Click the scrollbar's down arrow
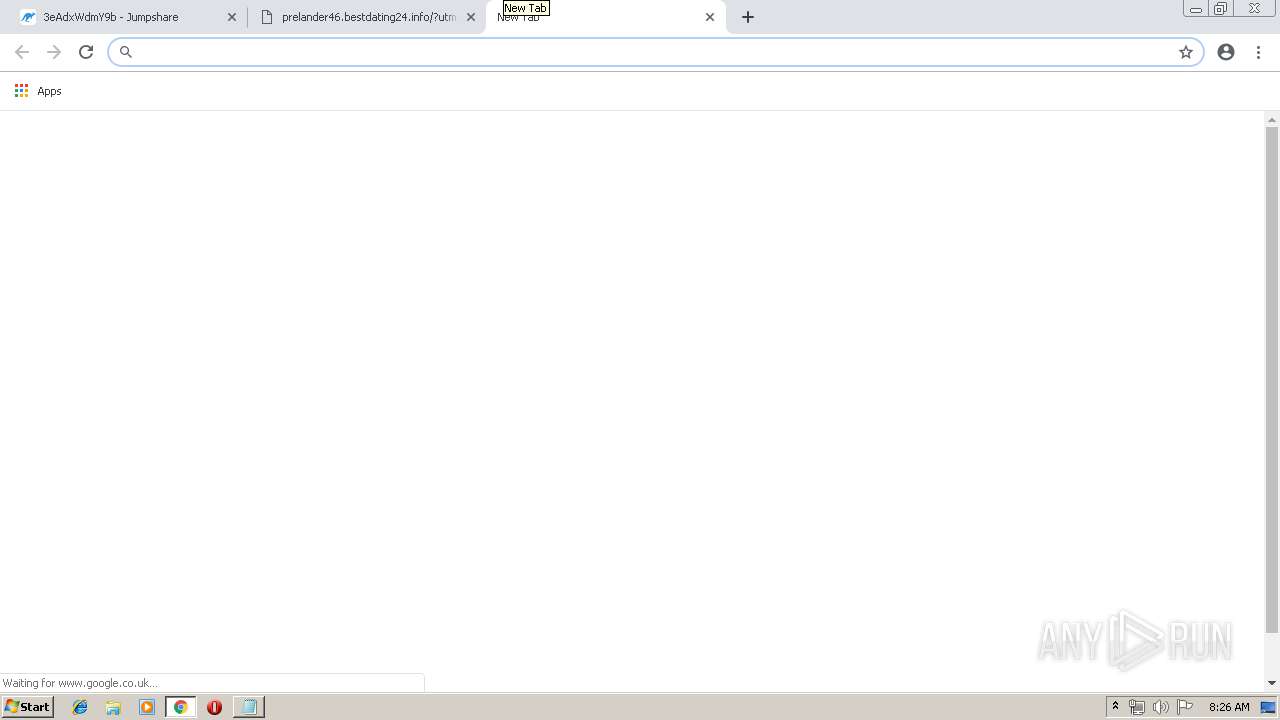 point(1272,683)
